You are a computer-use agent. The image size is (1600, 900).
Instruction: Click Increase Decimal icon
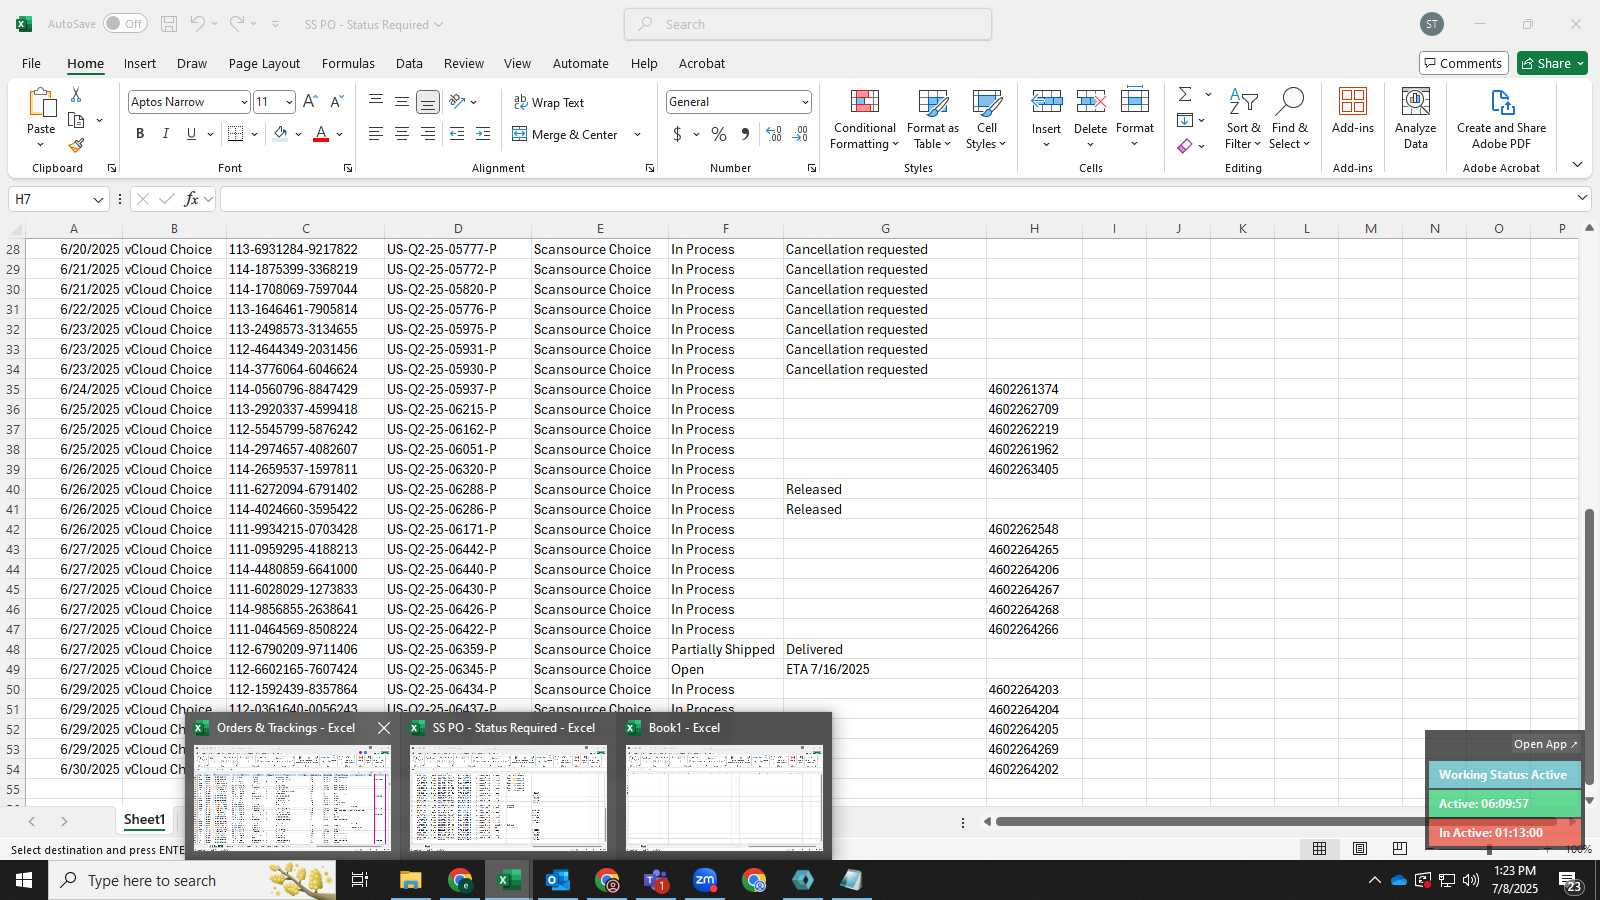[774, 134]
